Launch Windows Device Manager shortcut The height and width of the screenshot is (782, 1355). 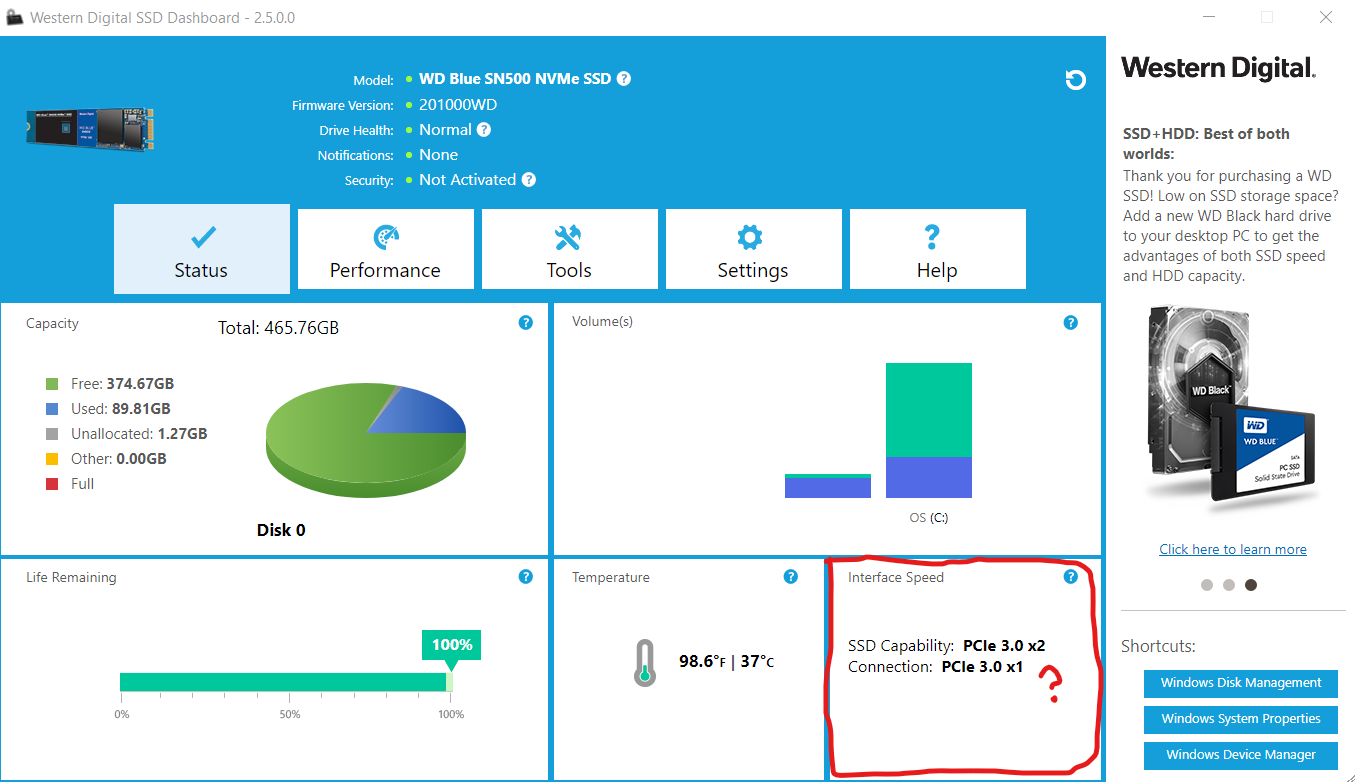click(1241, 755)
